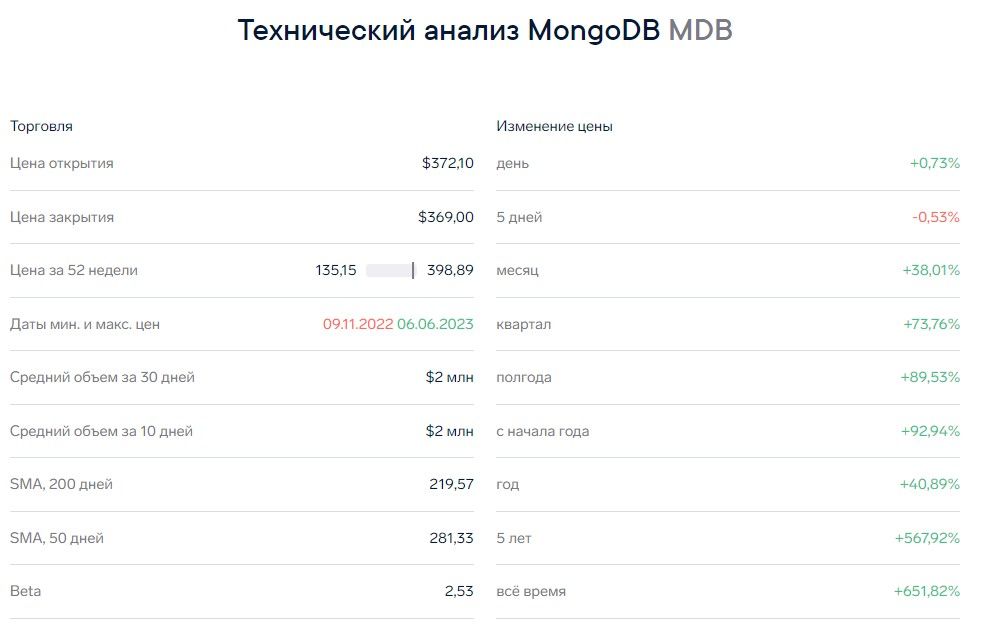This screenshot has width=985, height=627.
Task: Click the MDB ticker in the heading
Action: (700, 30)
